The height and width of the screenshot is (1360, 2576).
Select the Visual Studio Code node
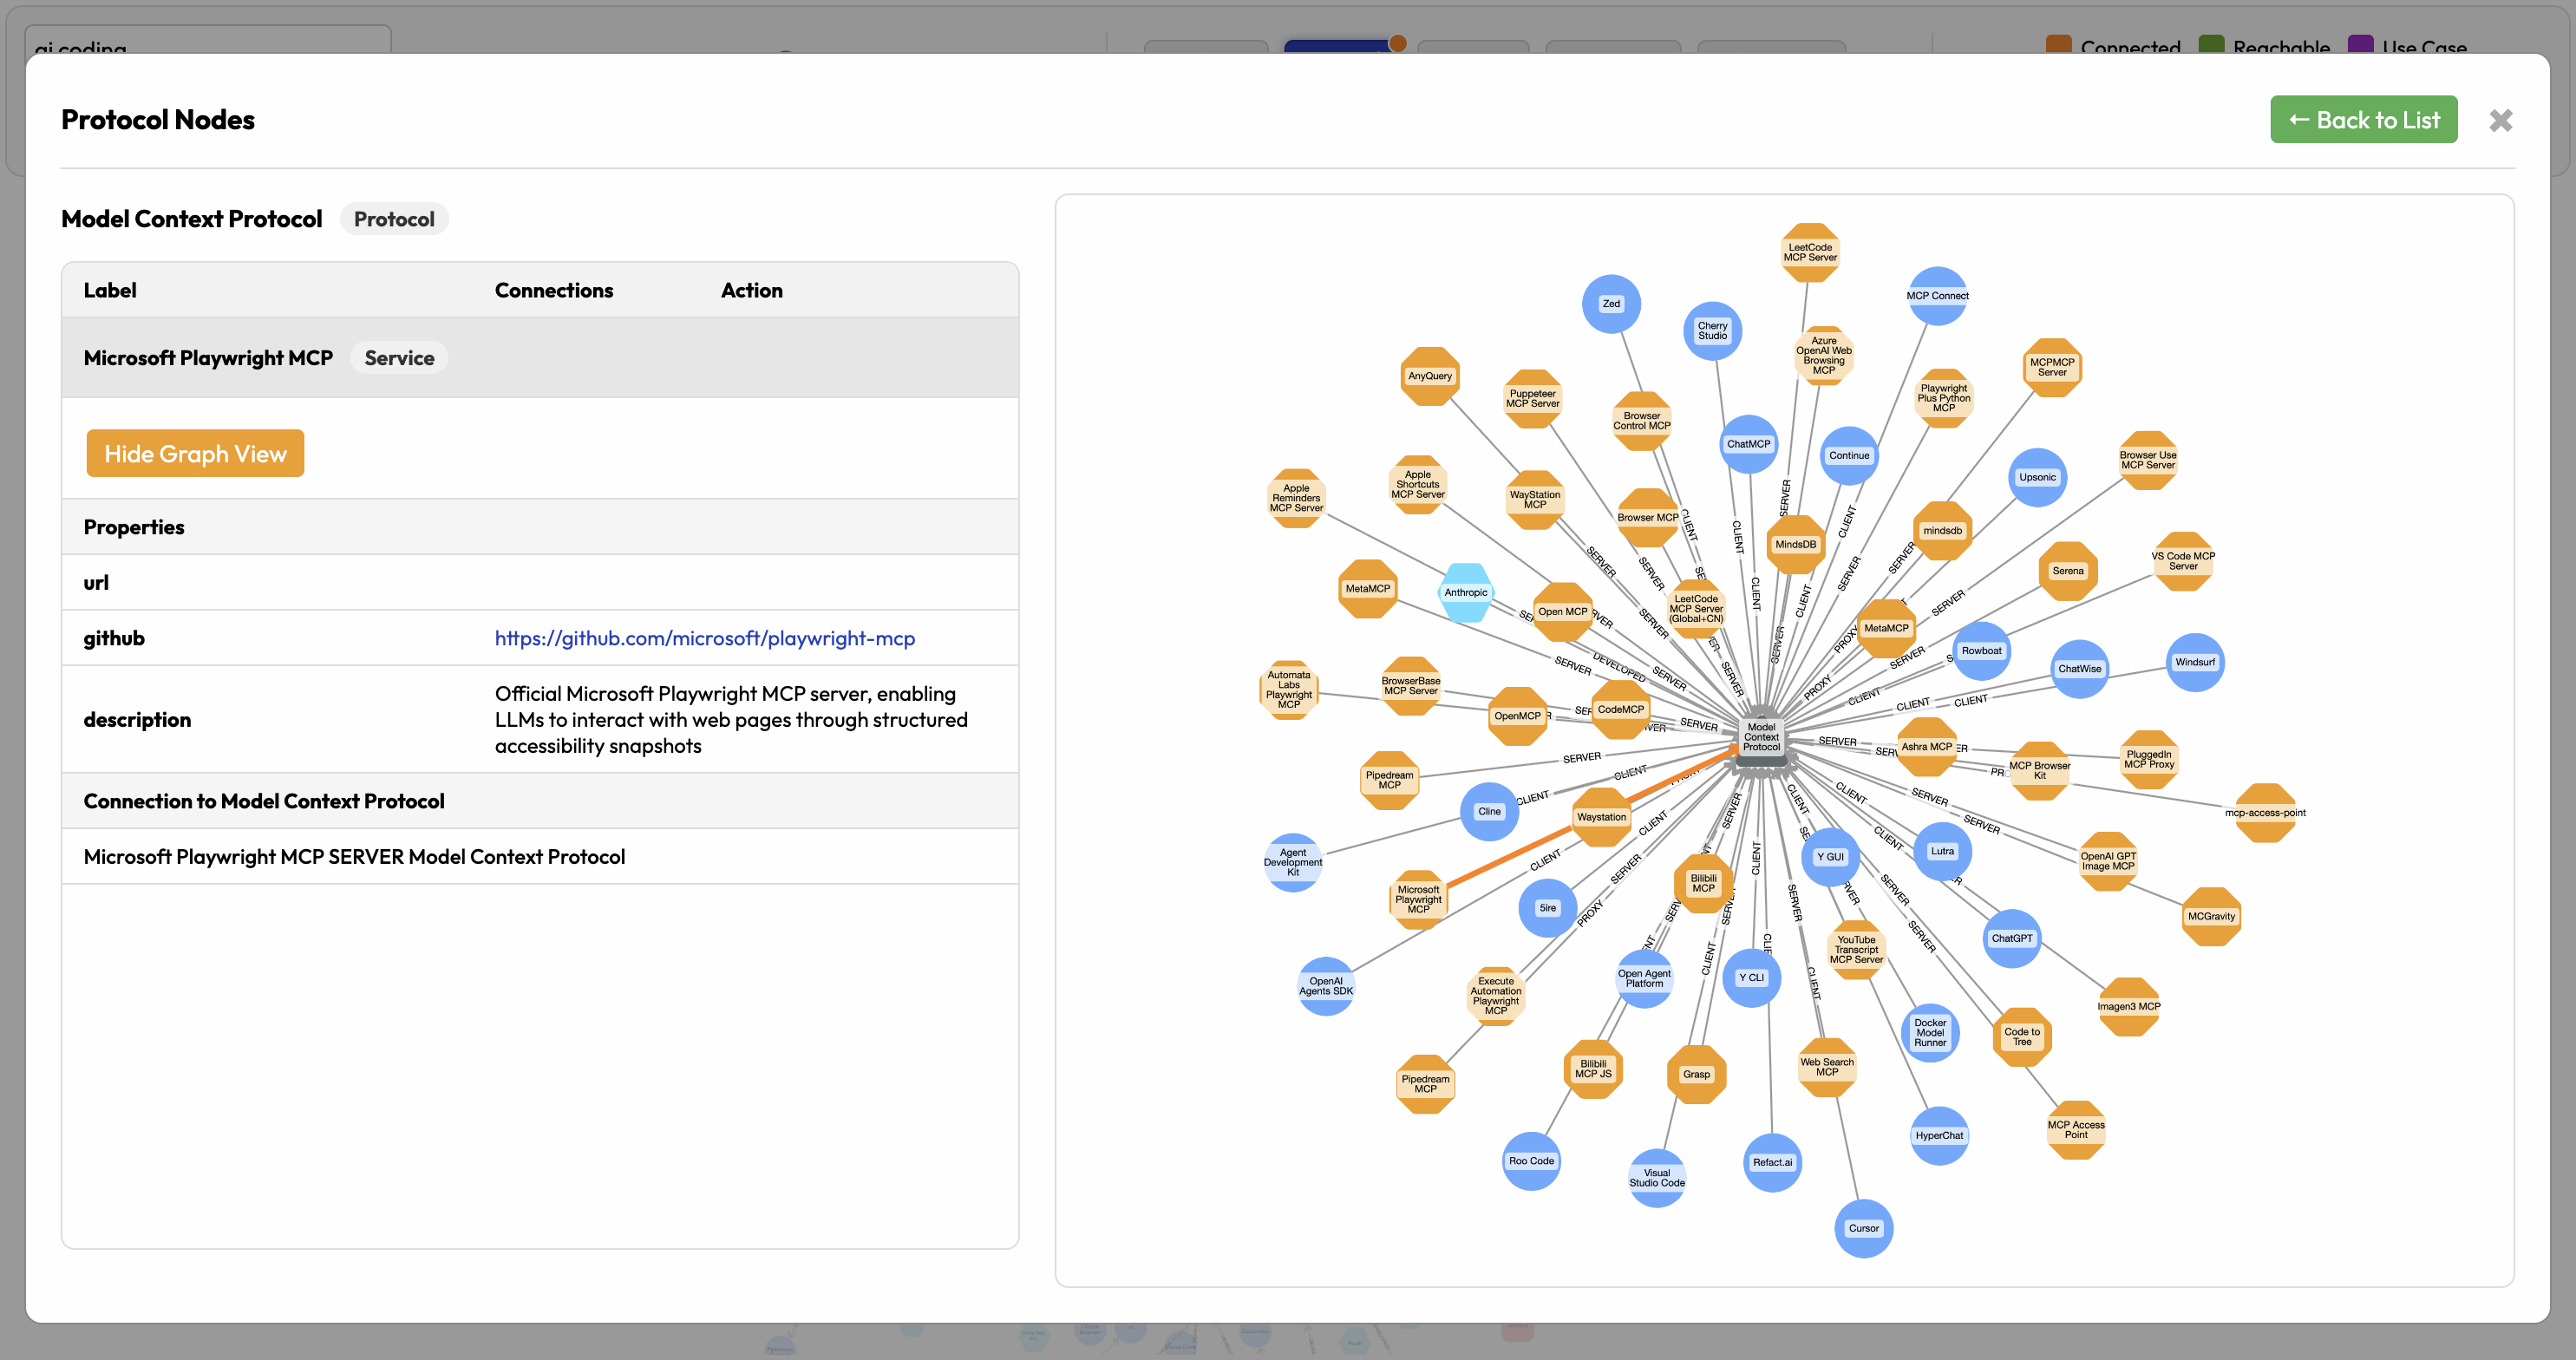1657,1179
